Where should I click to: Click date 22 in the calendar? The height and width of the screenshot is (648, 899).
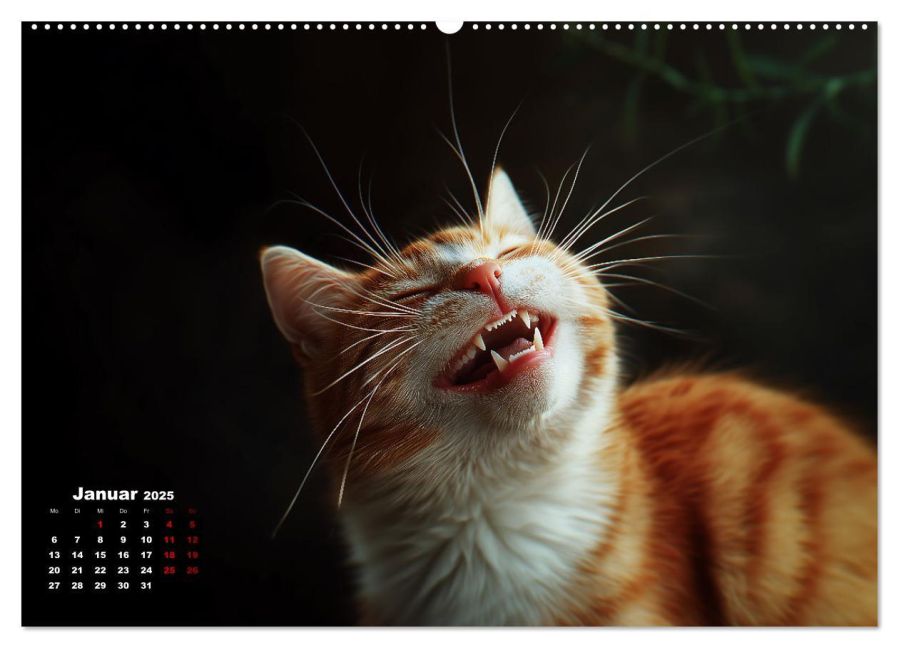point(100,570)
